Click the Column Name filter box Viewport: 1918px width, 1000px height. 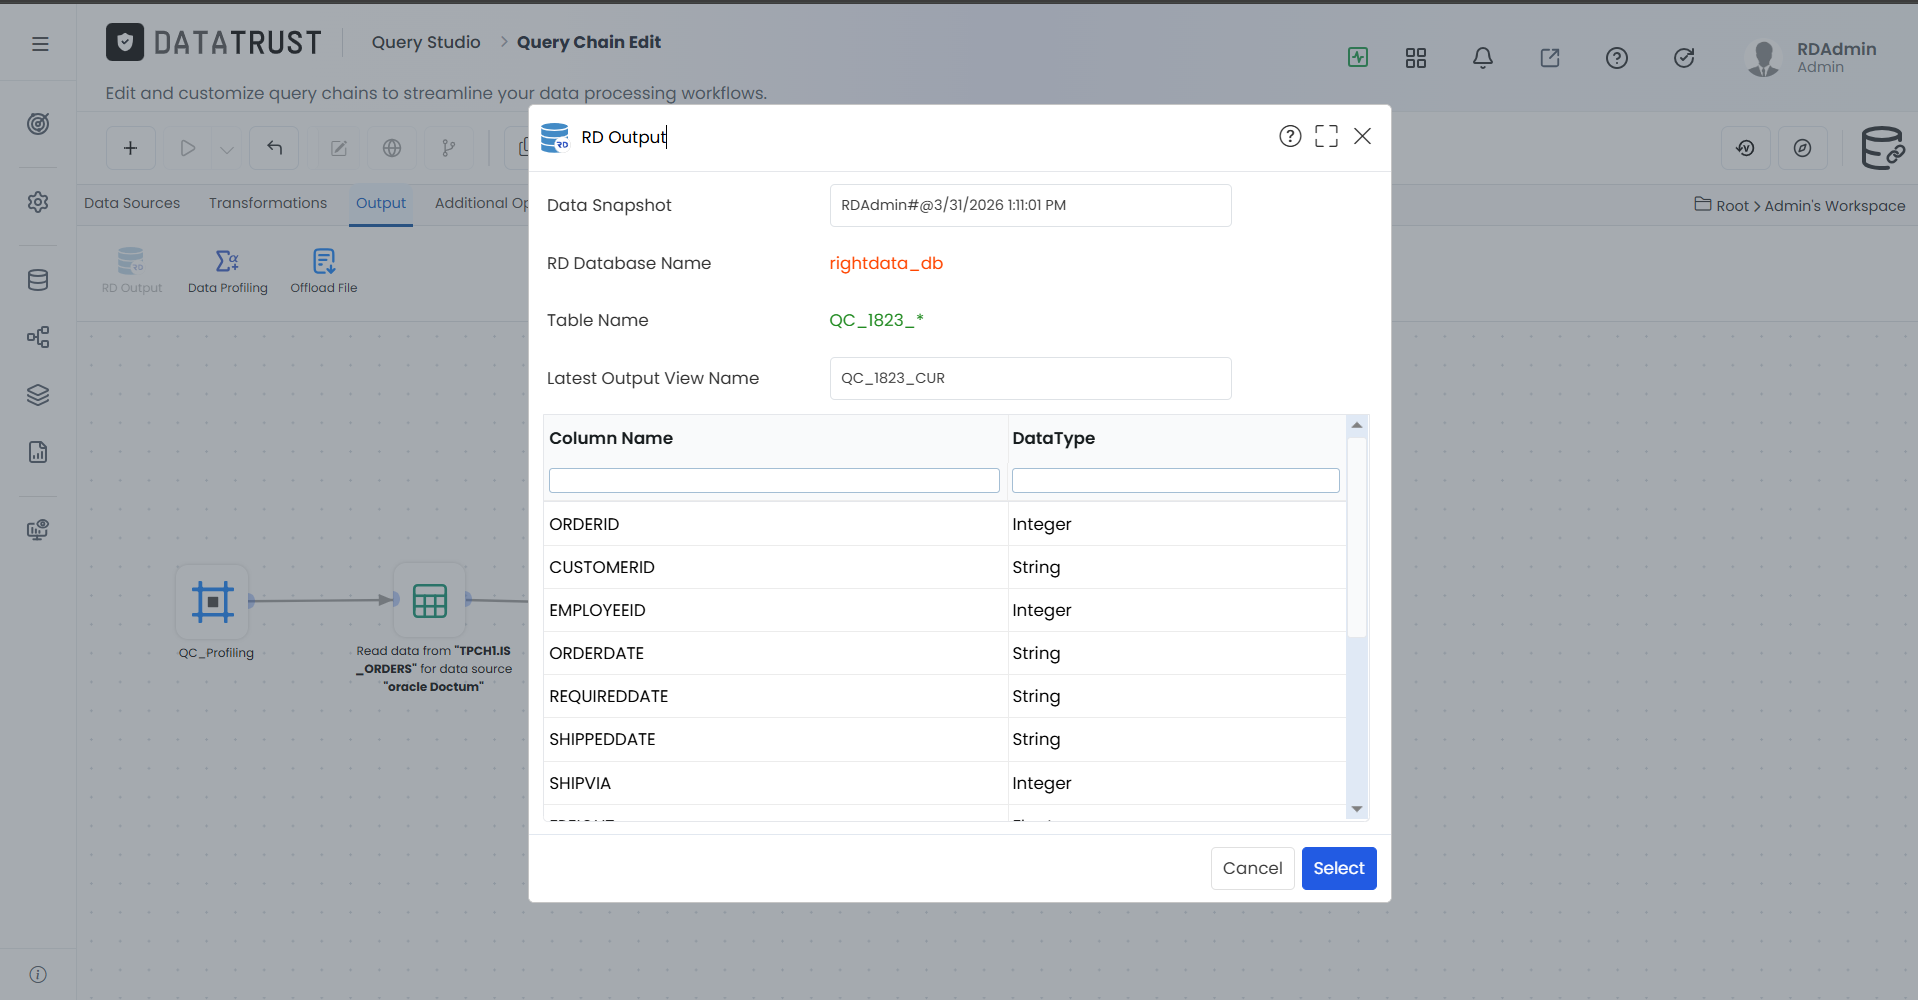774,480
